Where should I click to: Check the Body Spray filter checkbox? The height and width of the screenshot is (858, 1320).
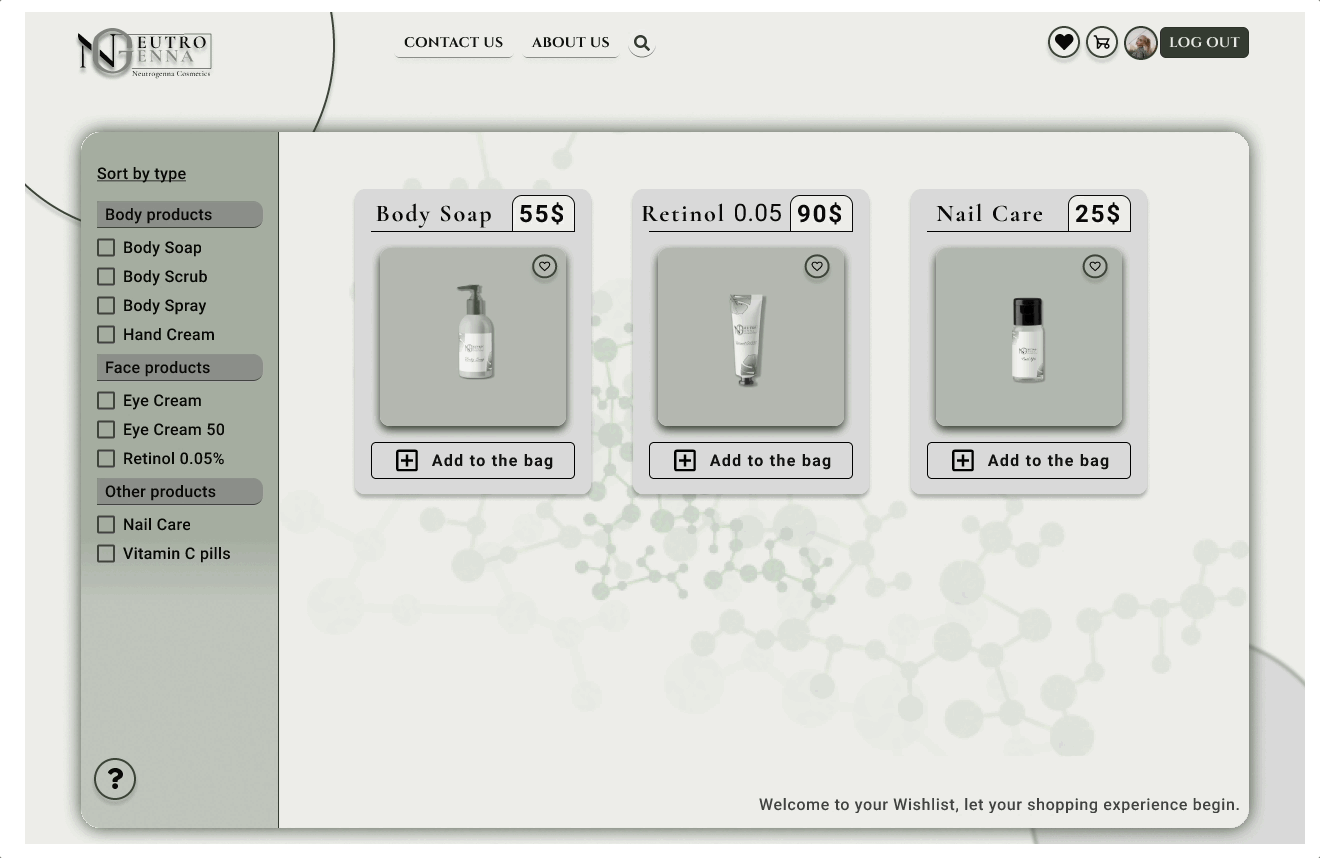click(x=106, y=305)
